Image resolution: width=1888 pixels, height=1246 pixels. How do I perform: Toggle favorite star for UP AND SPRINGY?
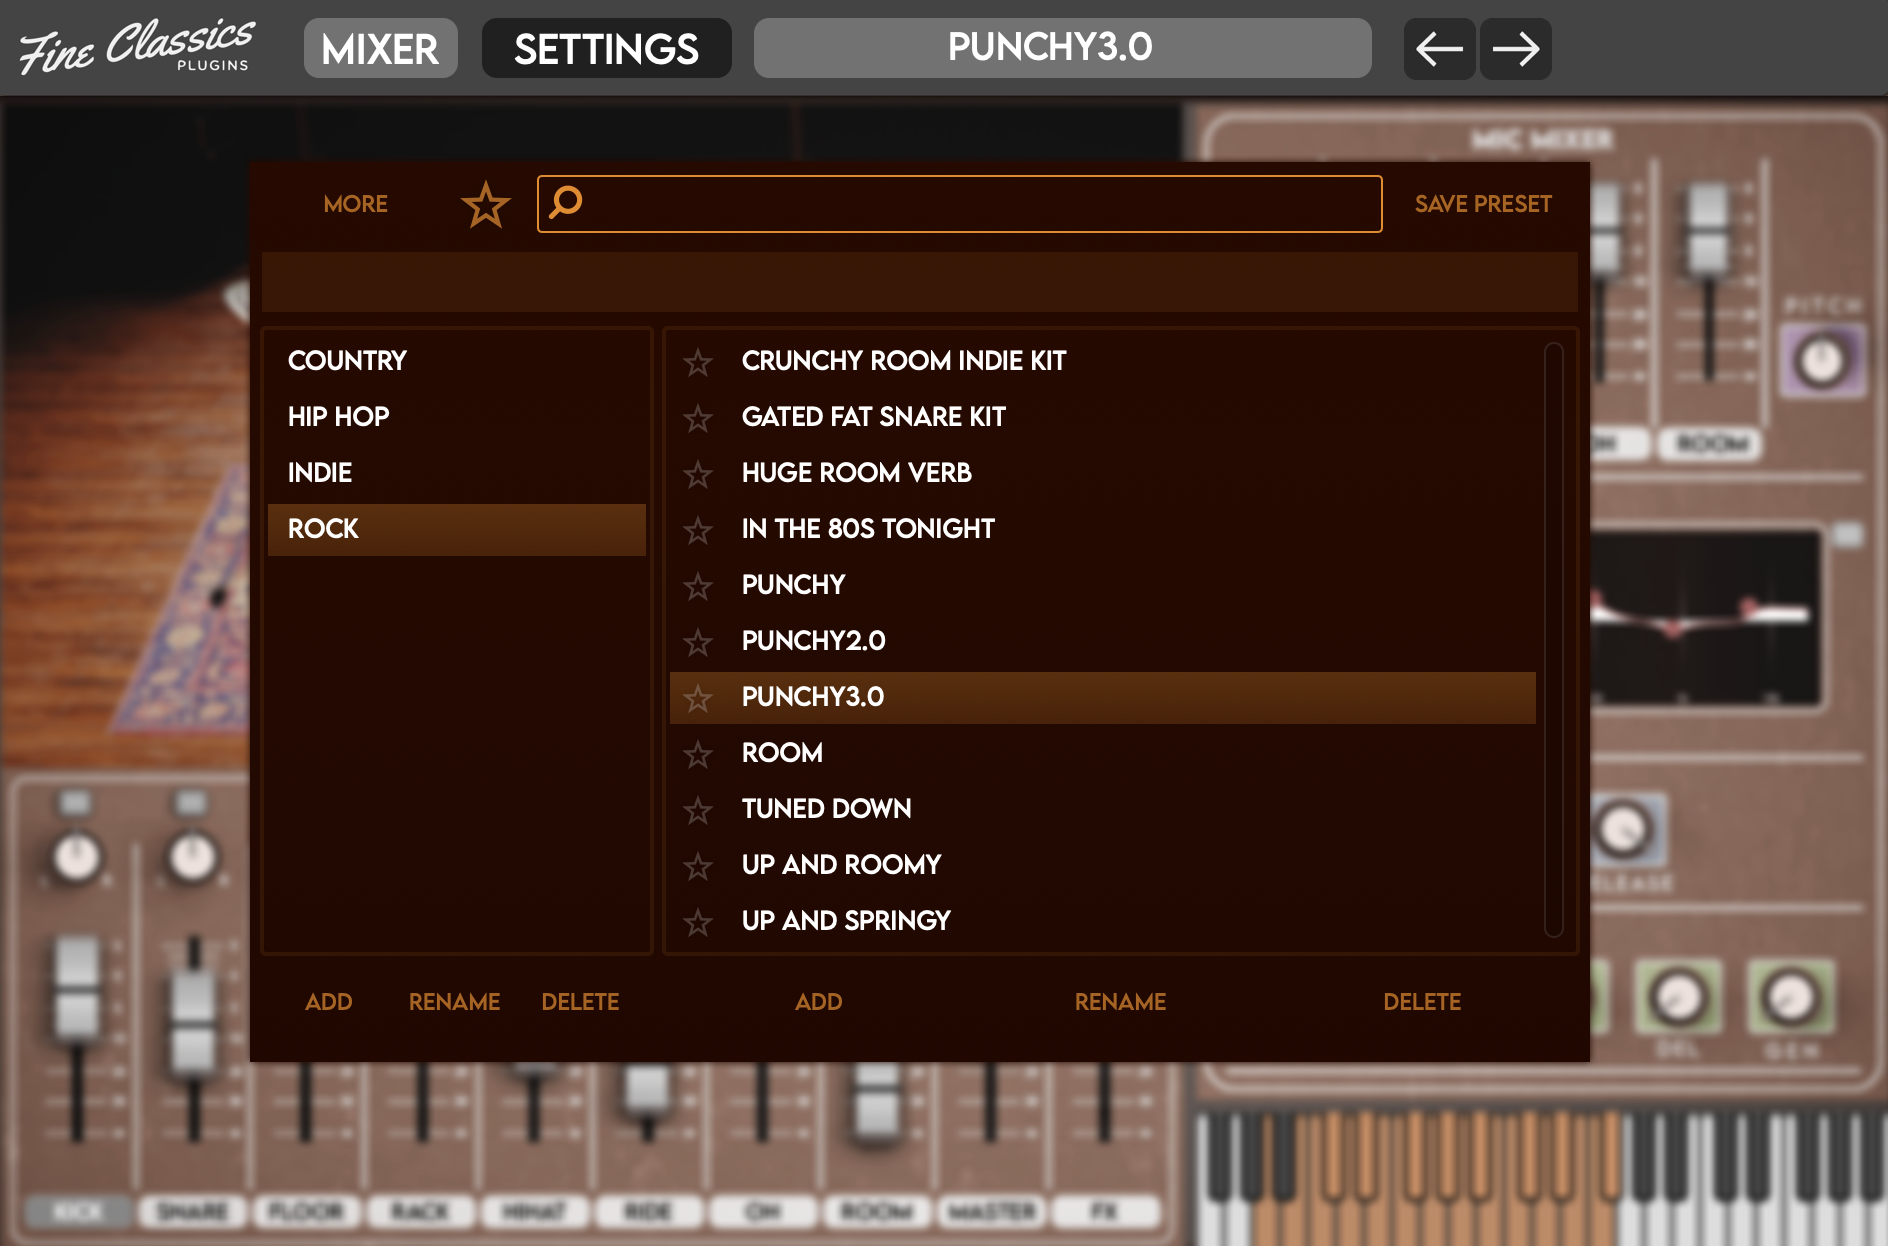coord(698,922)
